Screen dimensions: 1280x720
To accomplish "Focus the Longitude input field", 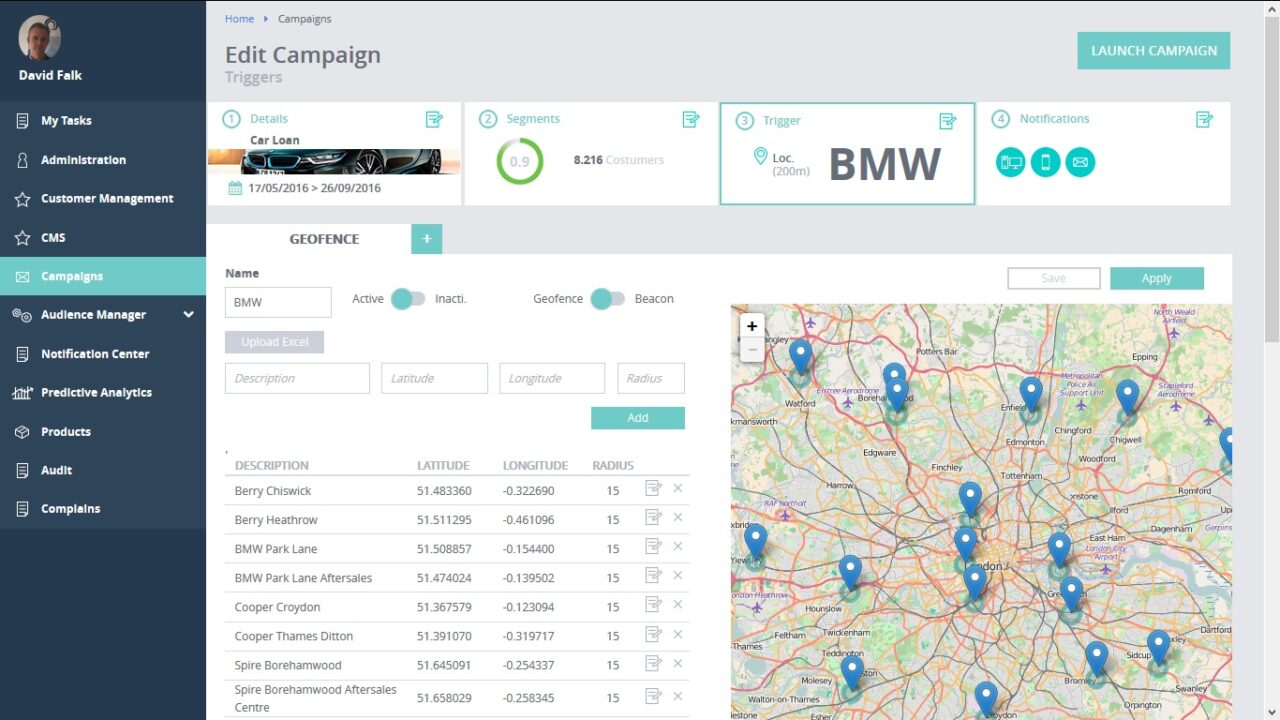I will (x=552, y=378).
